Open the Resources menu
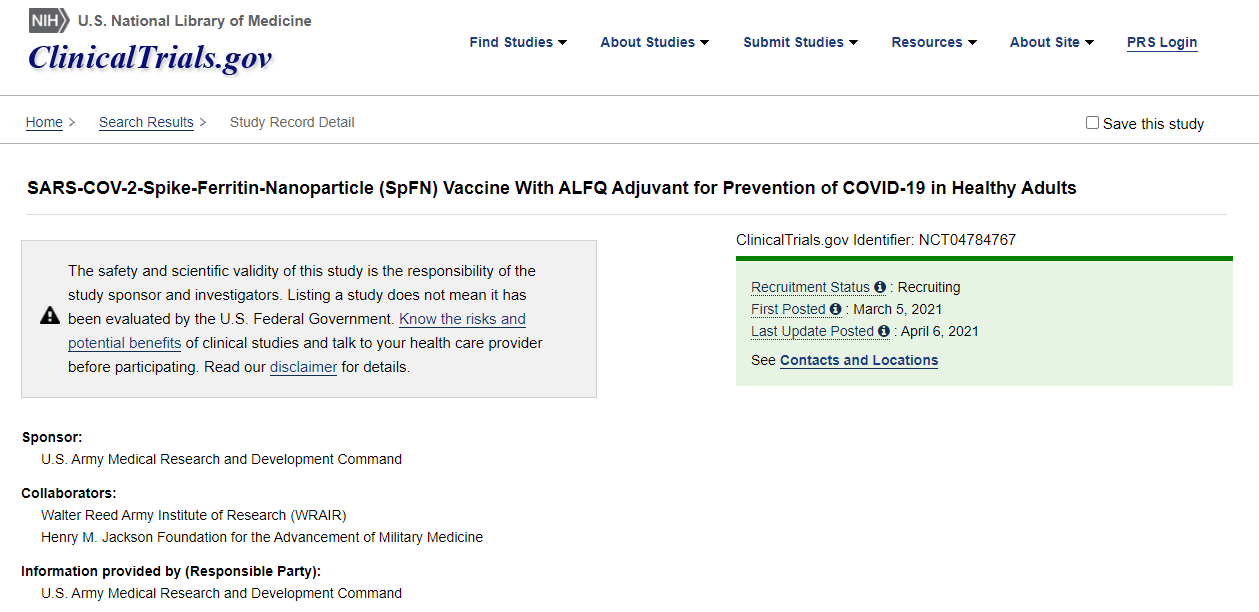 [x=934, y=42]
